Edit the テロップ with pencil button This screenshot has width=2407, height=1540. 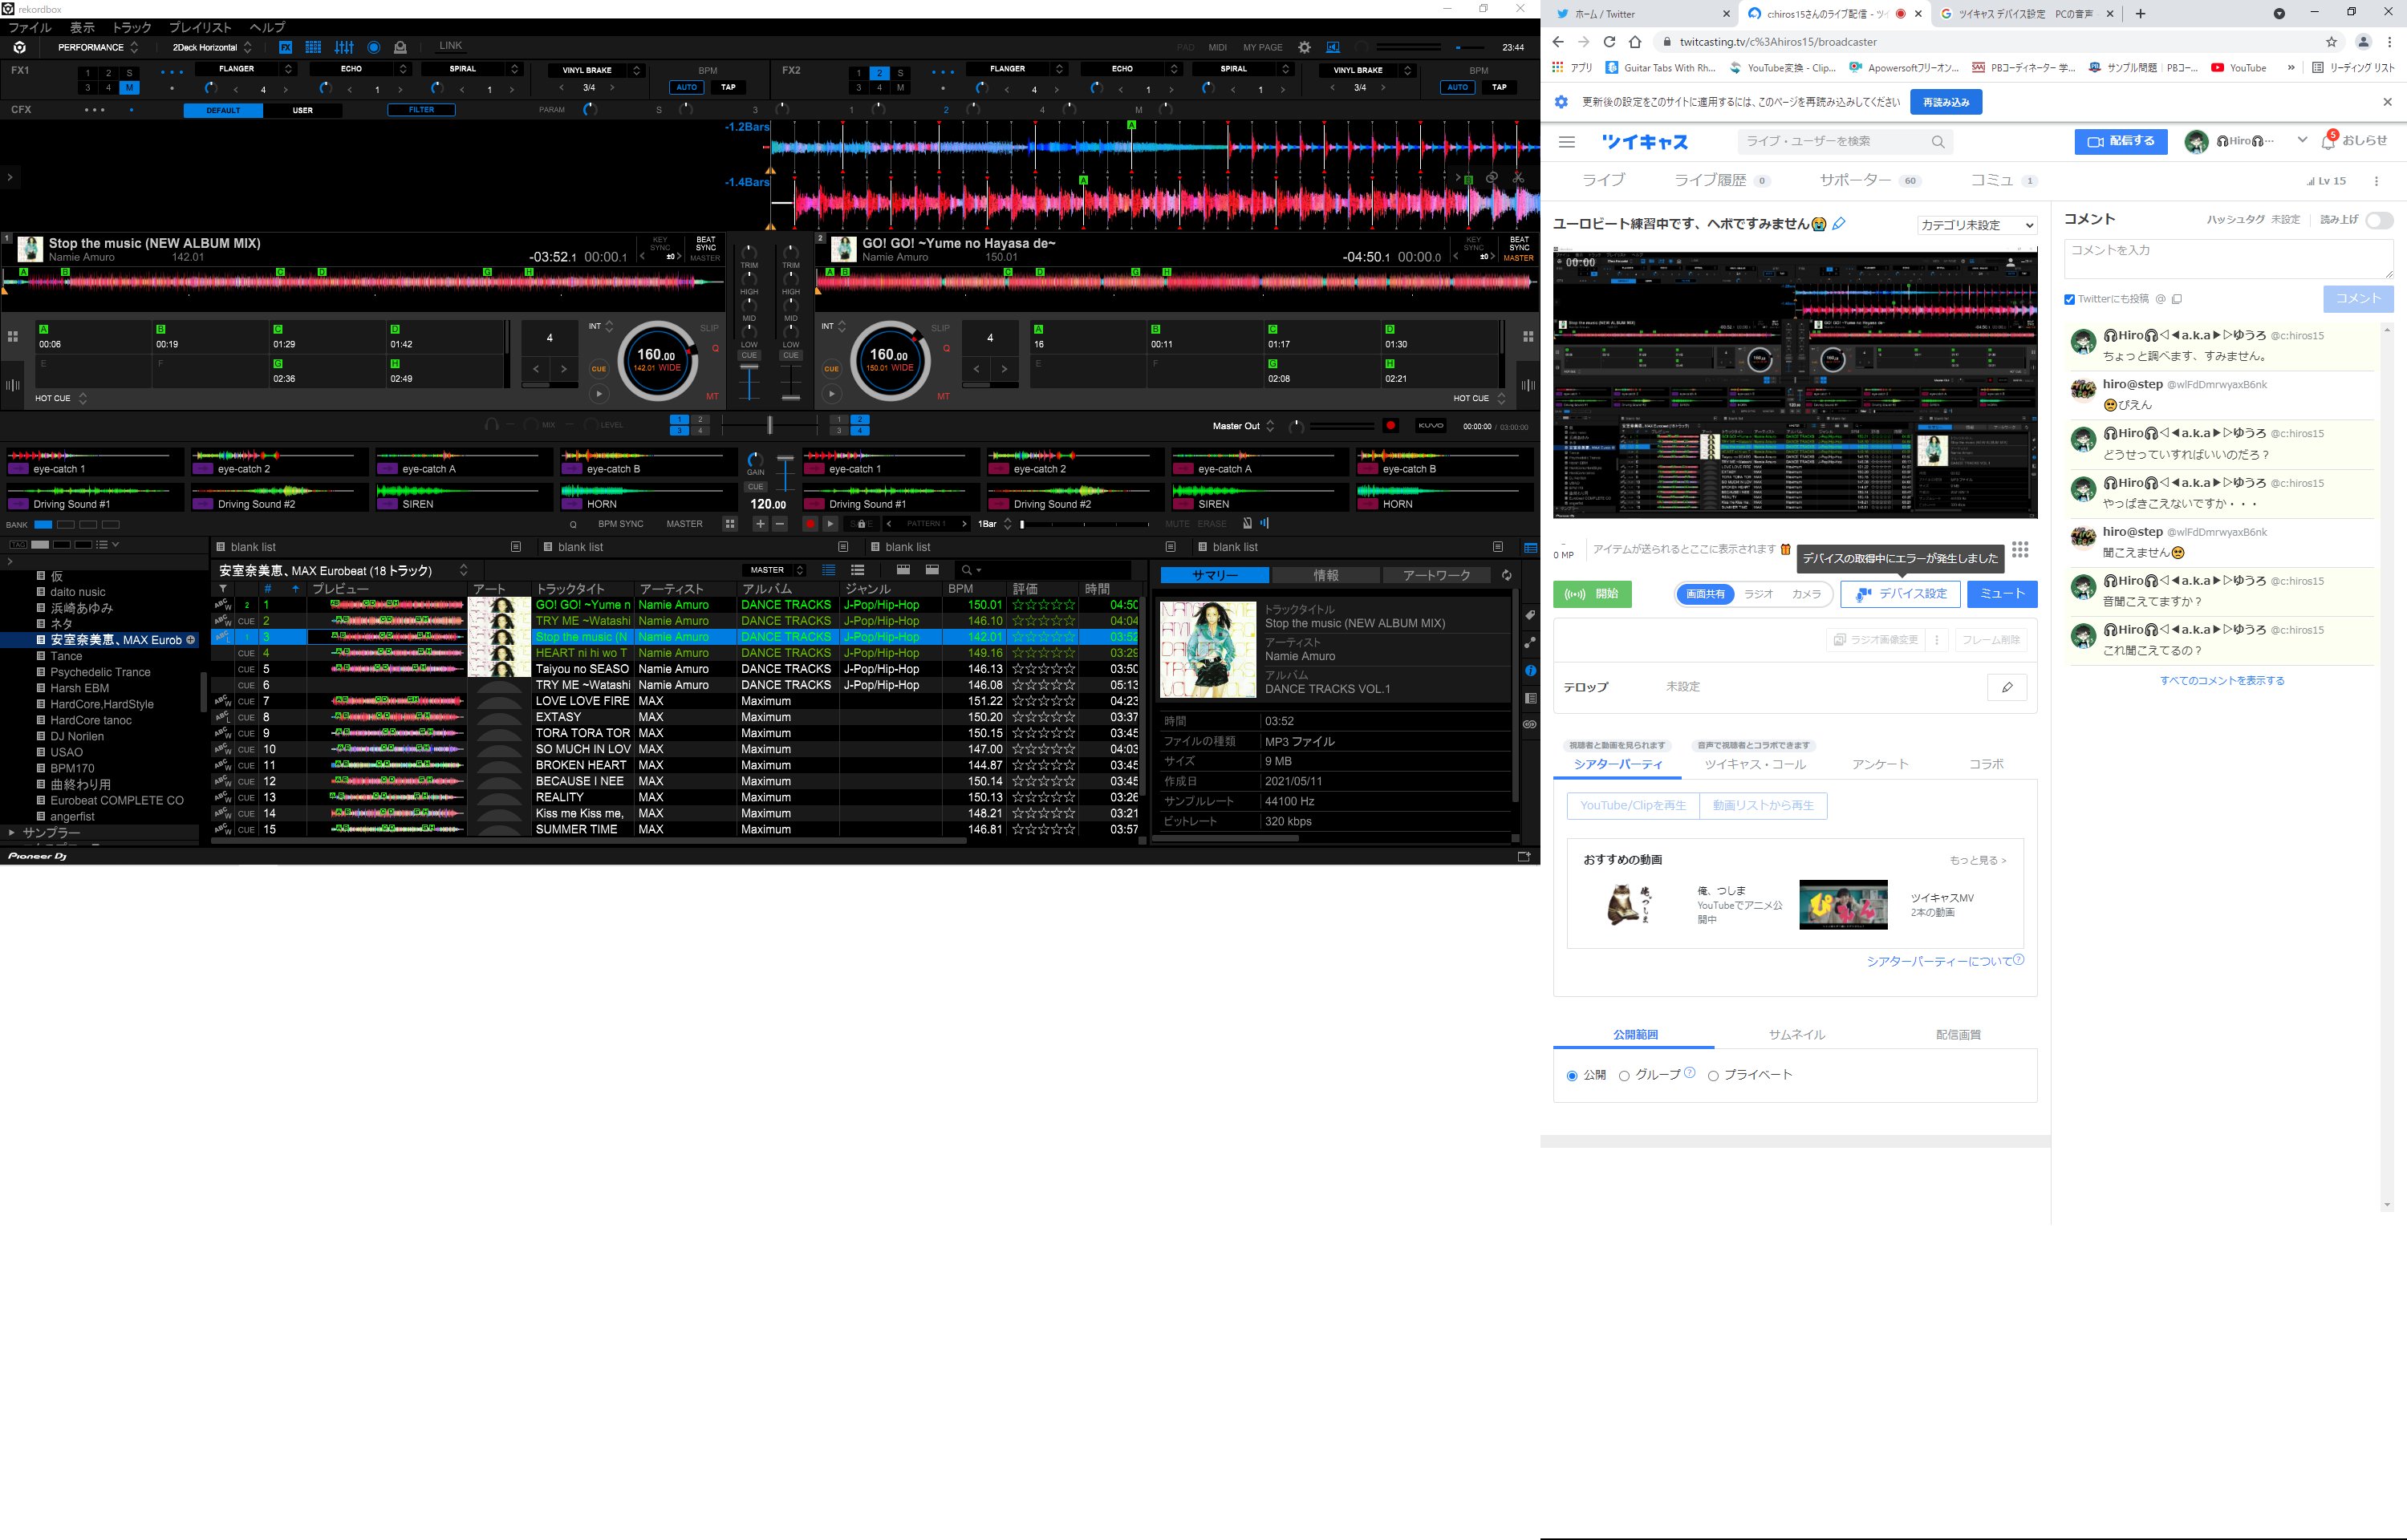tap(2007, 687)
